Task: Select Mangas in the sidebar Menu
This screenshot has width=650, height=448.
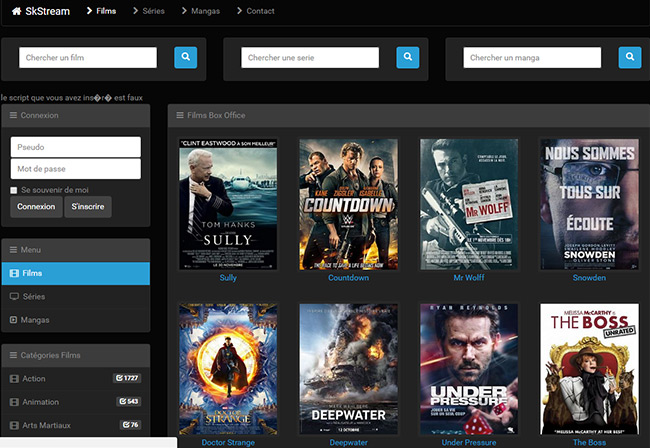Action: [x=76, y=320]
